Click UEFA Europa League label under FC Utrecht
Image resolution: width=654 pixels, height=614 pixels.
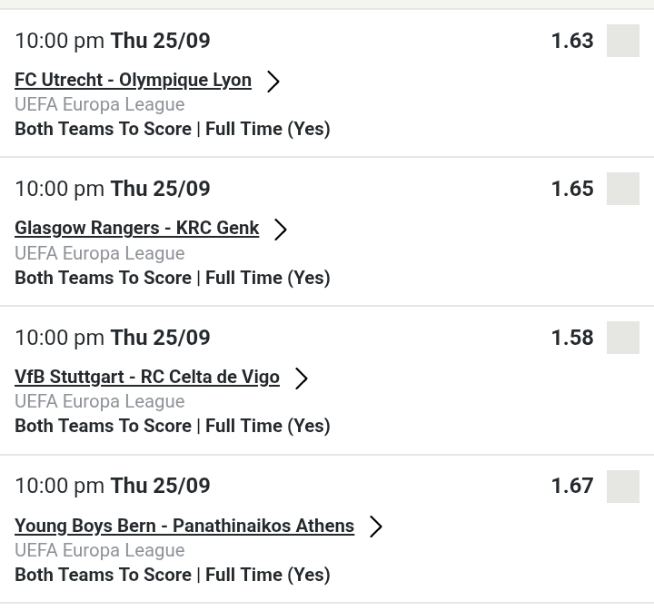pos(100,104)
